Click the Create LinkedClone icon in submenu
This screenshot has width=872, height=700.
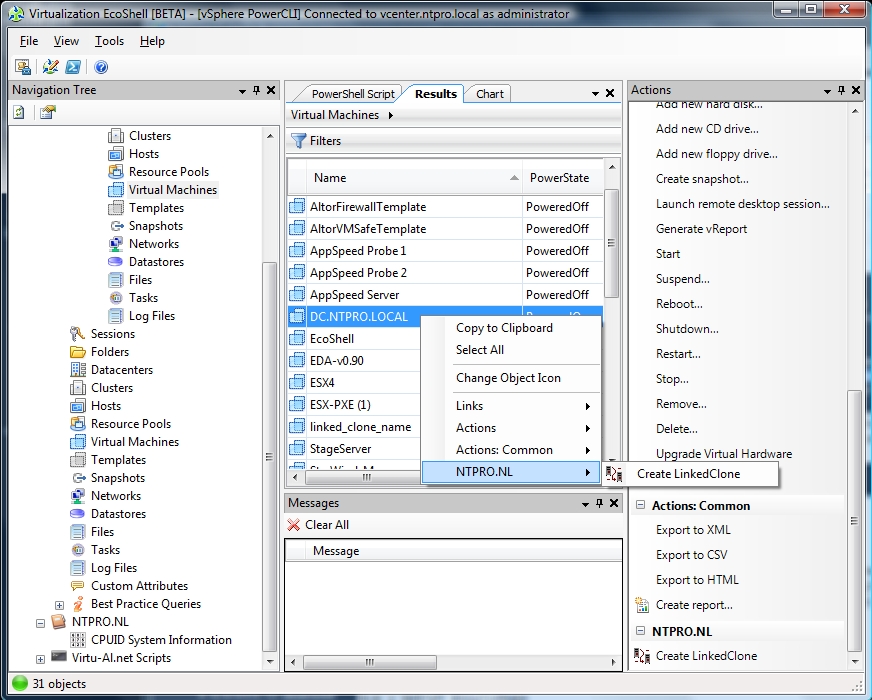tap(614, 474)
